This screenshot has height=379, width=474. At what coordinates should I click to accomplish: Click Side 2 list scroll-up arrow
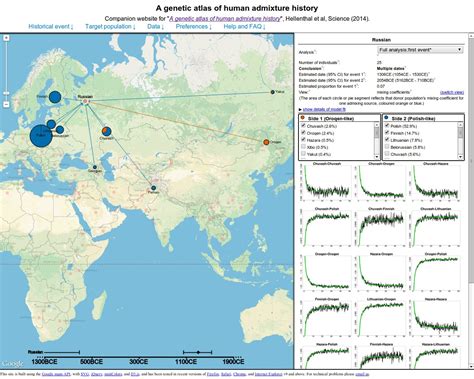click(461, 125)
